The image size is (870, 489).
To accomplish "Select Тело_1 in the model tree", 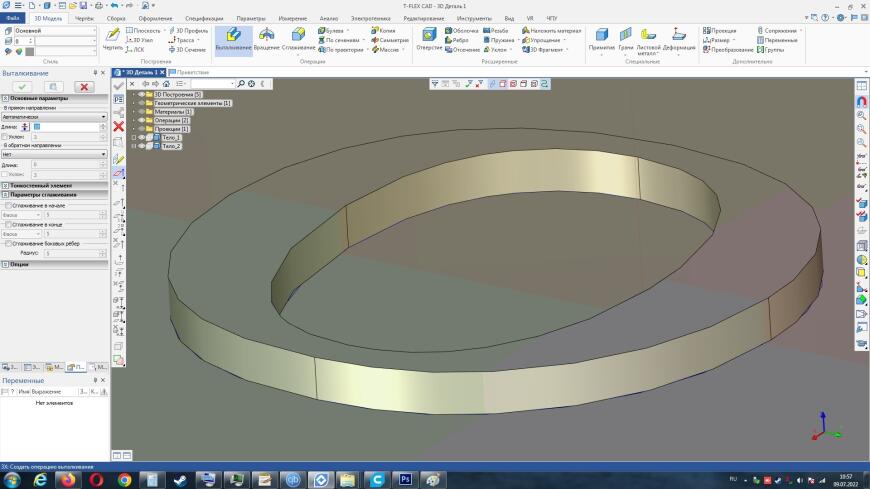I will [x=171, y=138].
